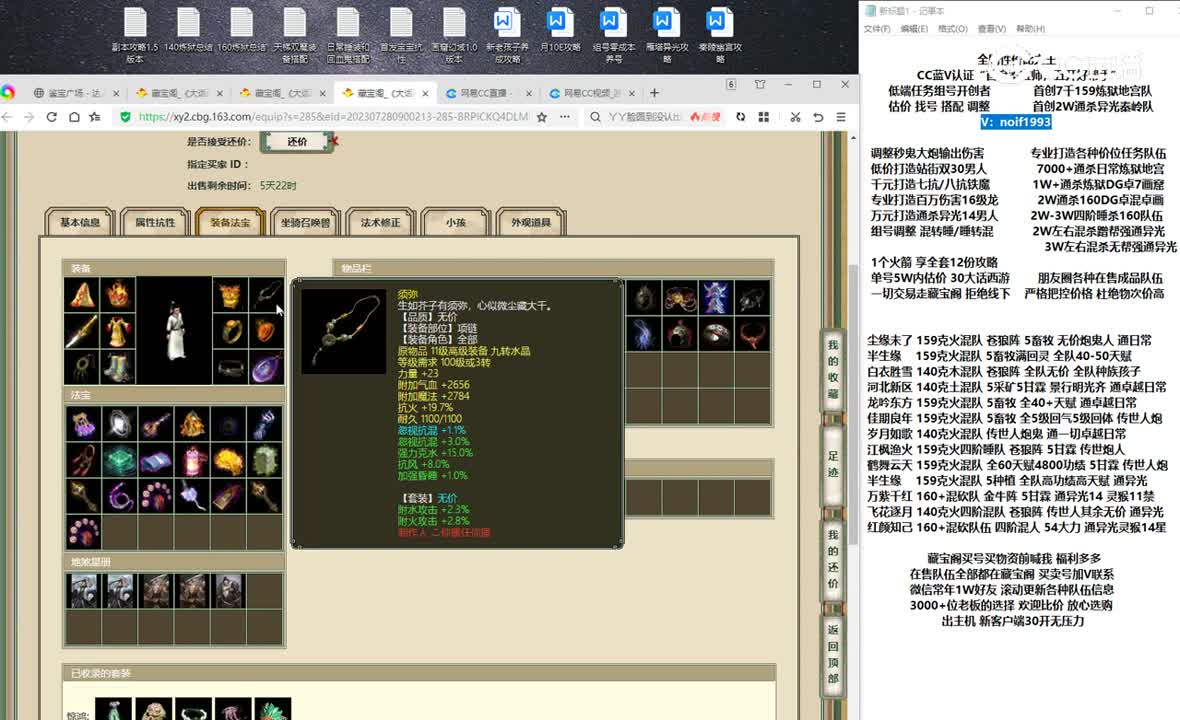Select the boots equipment icon

point(118,367)
